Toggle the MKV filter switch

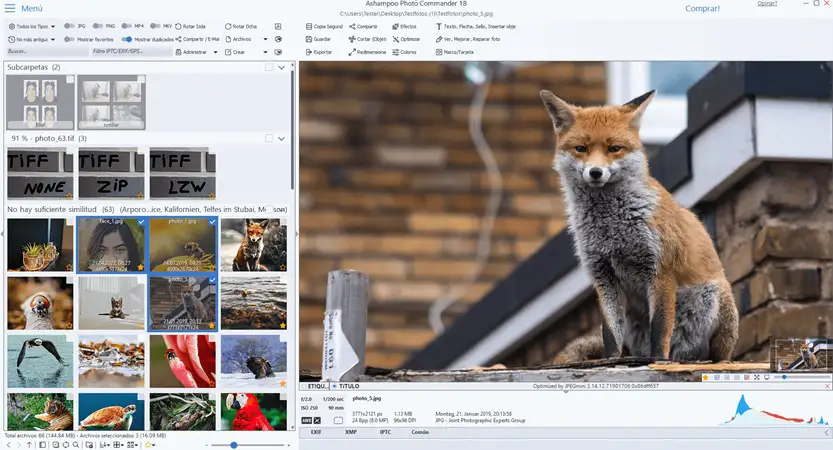coord(155,26)
